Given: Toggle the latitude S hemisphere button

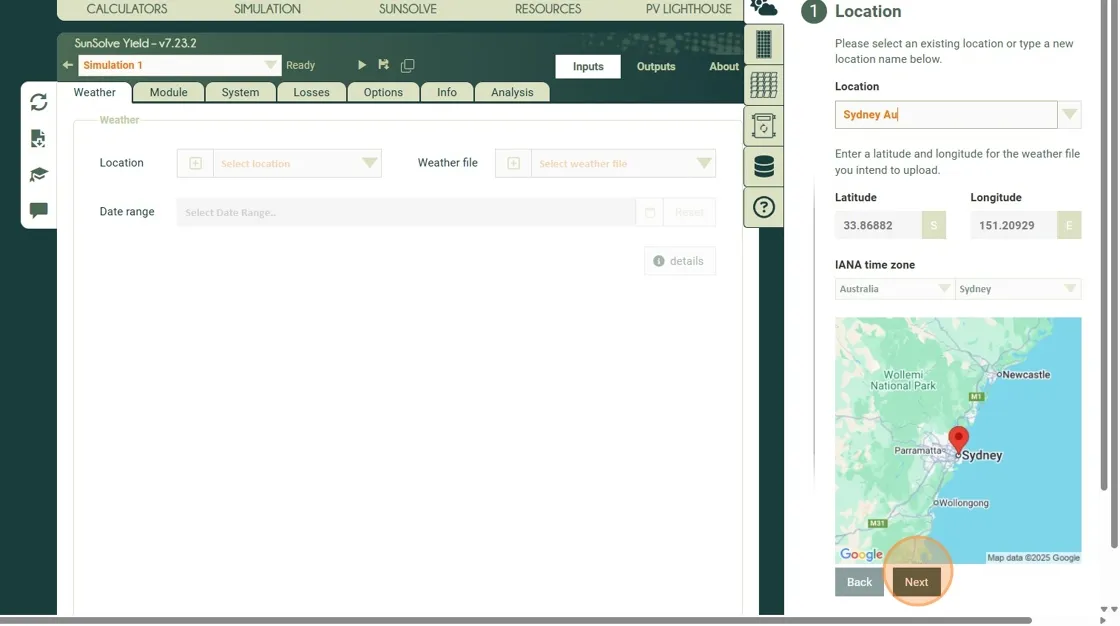Looking at the screenshot, I should (x=933, y=226).
